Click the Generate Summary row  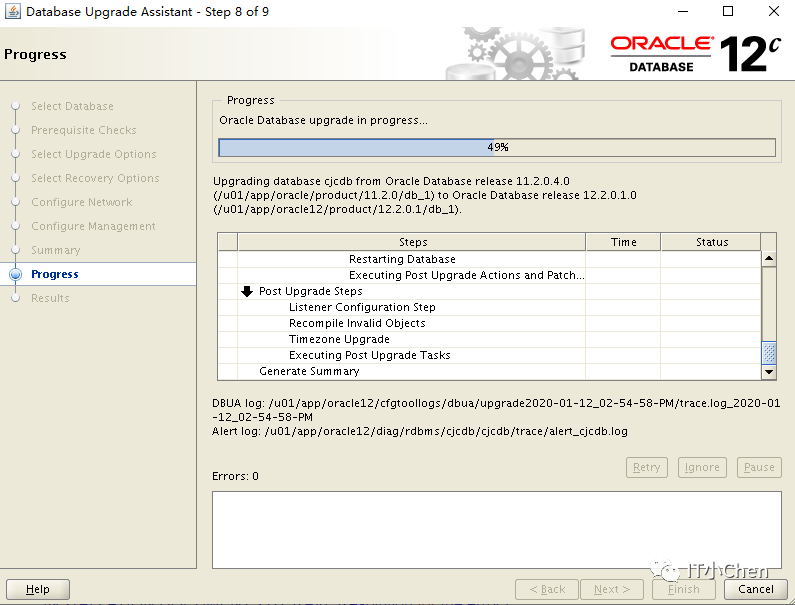pyautogui.click(x=490, y=371)
